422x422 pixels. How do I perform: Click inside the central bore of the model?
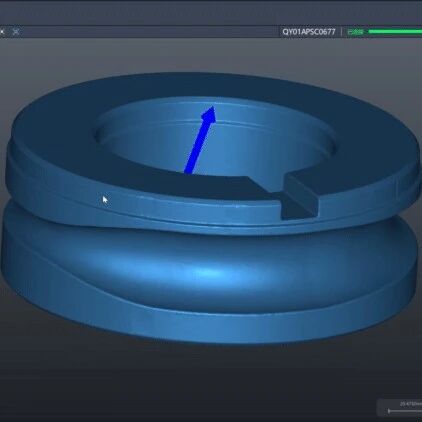tap(217, 140)
